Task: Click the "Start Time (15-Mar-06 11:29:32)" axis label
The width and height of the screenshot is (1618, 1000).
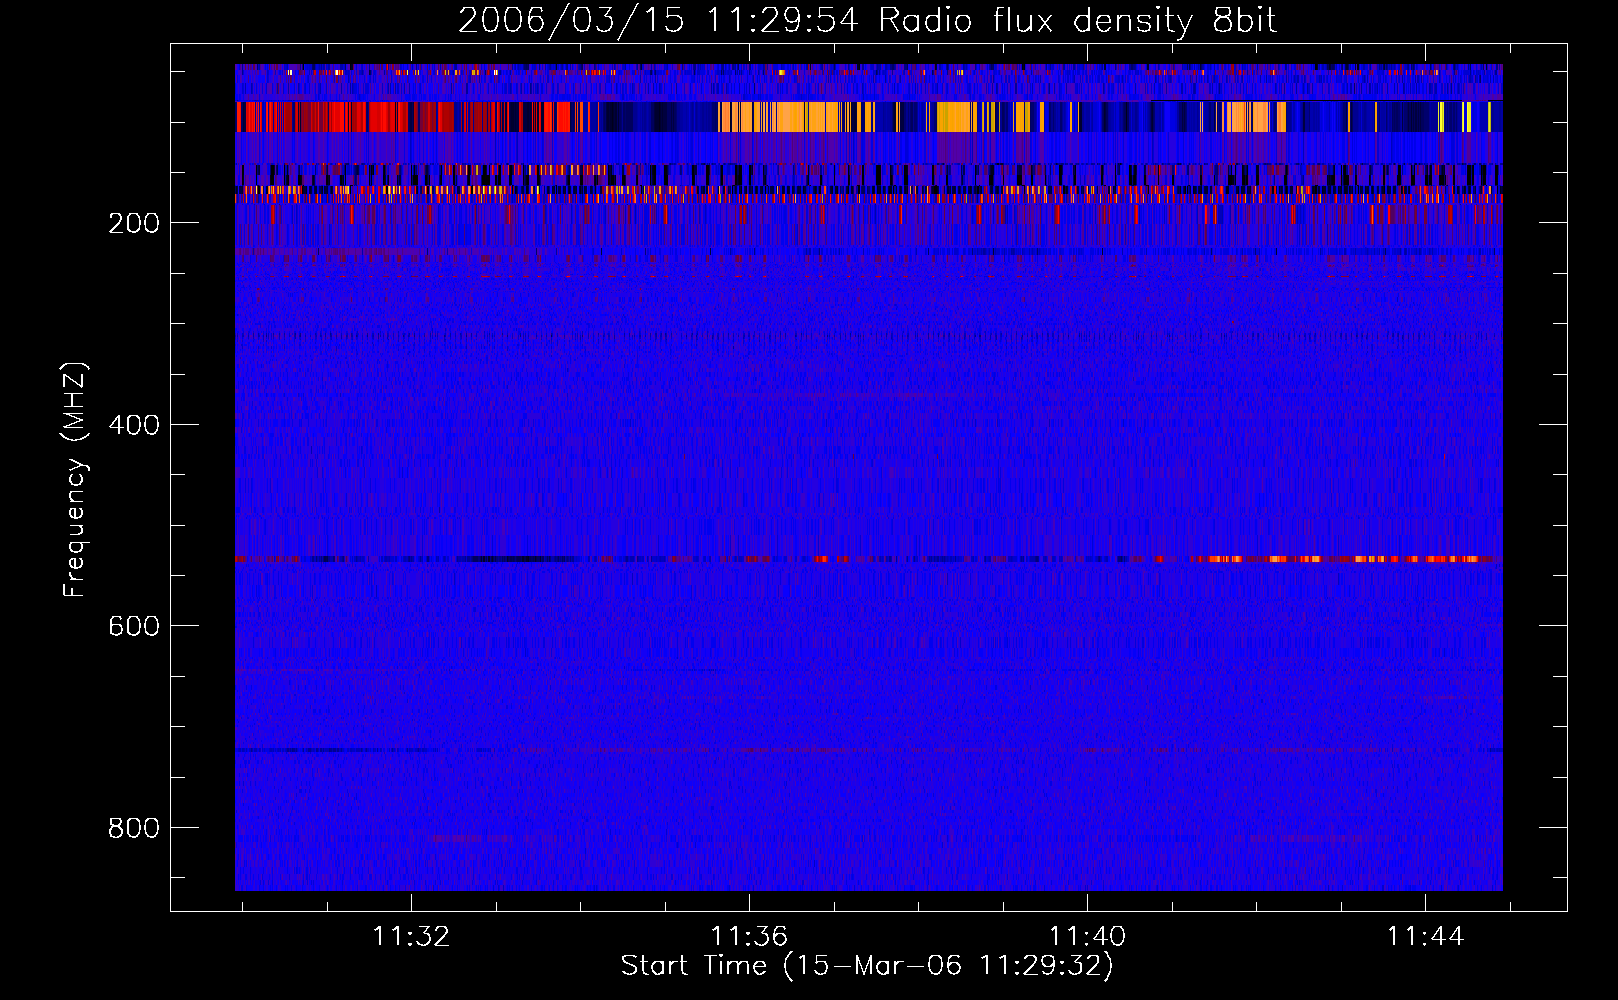Action: 867,966
